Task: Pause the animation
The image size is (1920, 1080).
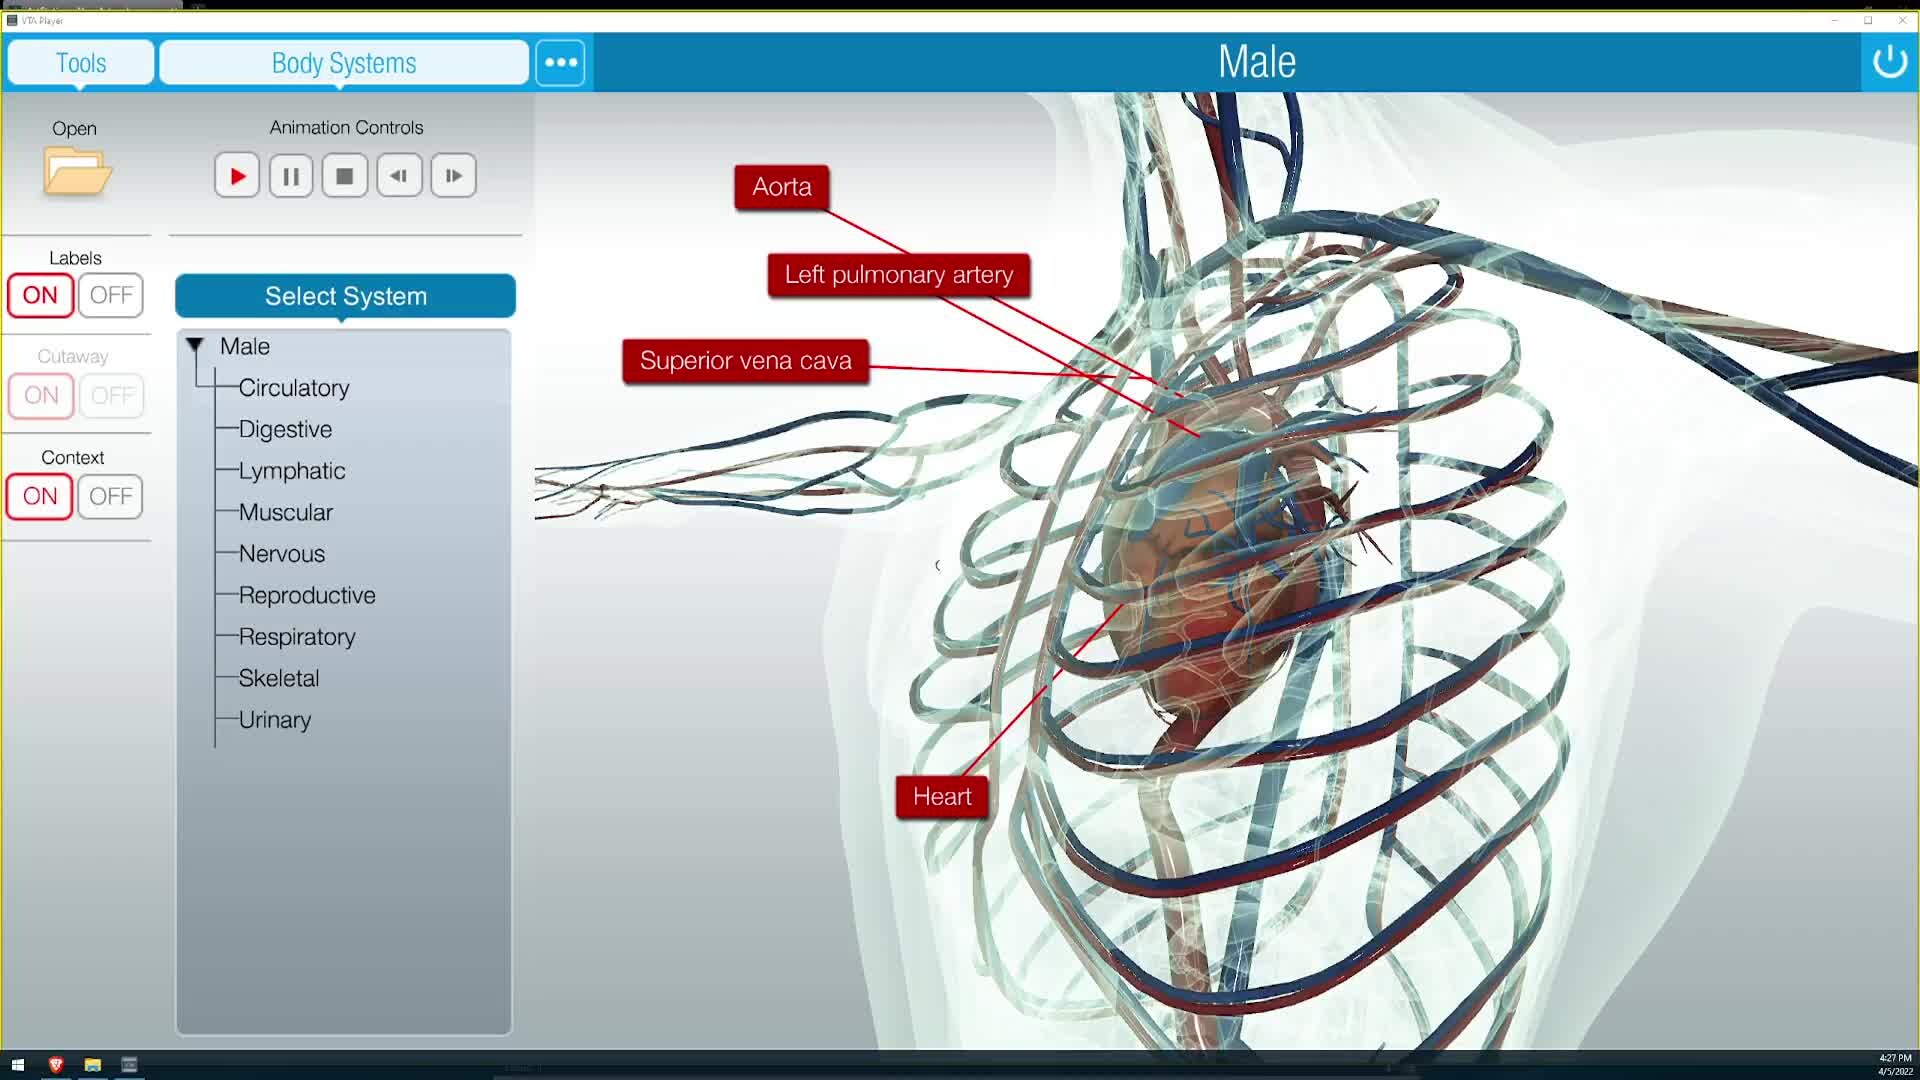Action: 291,176
